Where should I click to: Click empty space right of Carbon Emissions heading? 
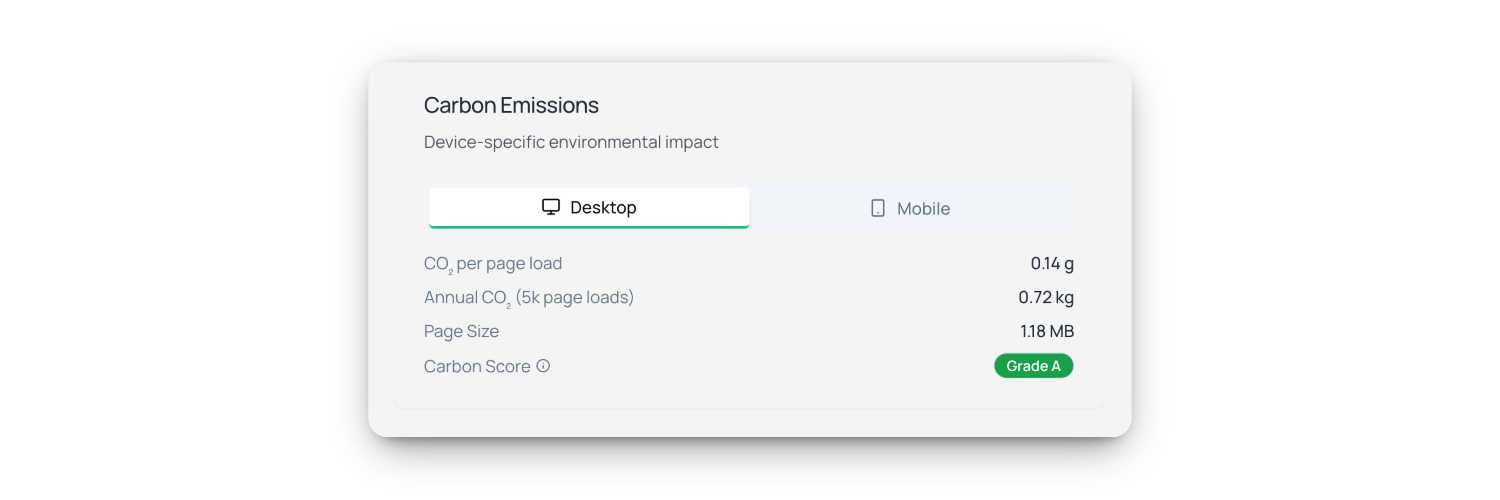[850, 105]
